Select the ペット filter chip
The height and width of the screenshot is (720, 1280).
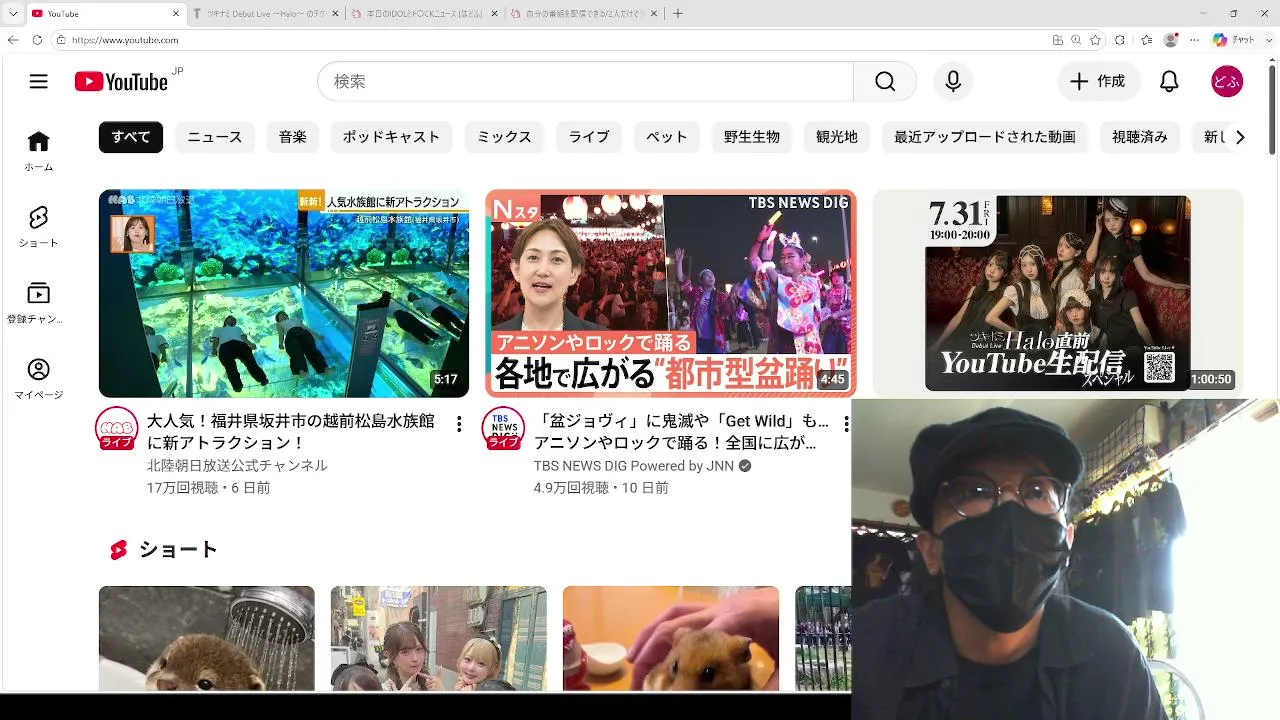click(667, 137)
